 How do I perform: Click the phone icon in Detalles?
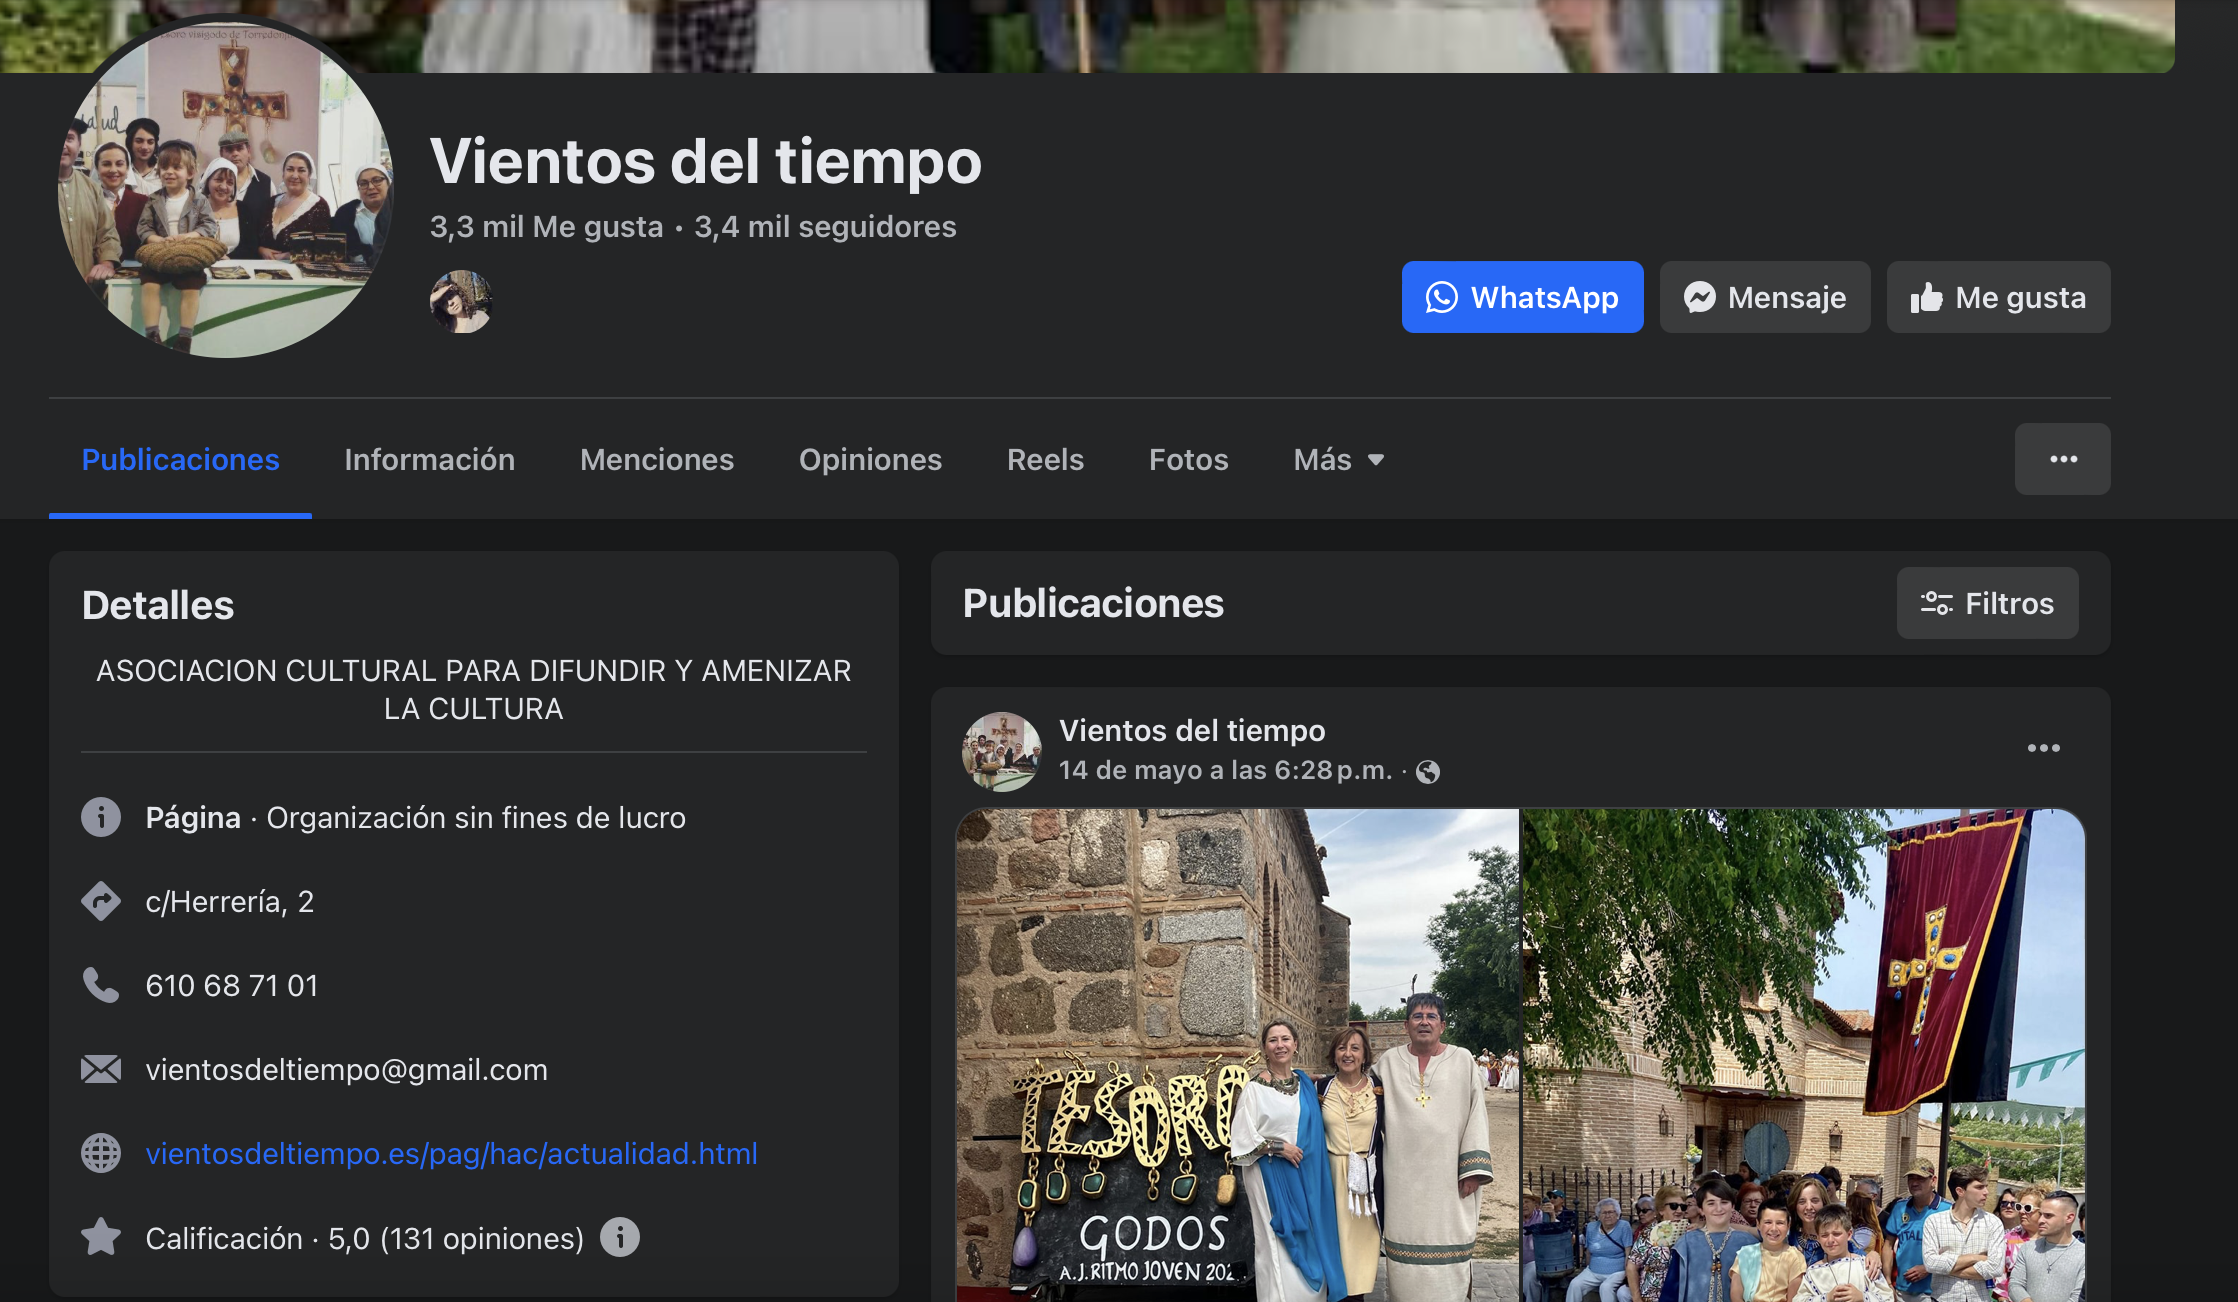tap(101, 985)
